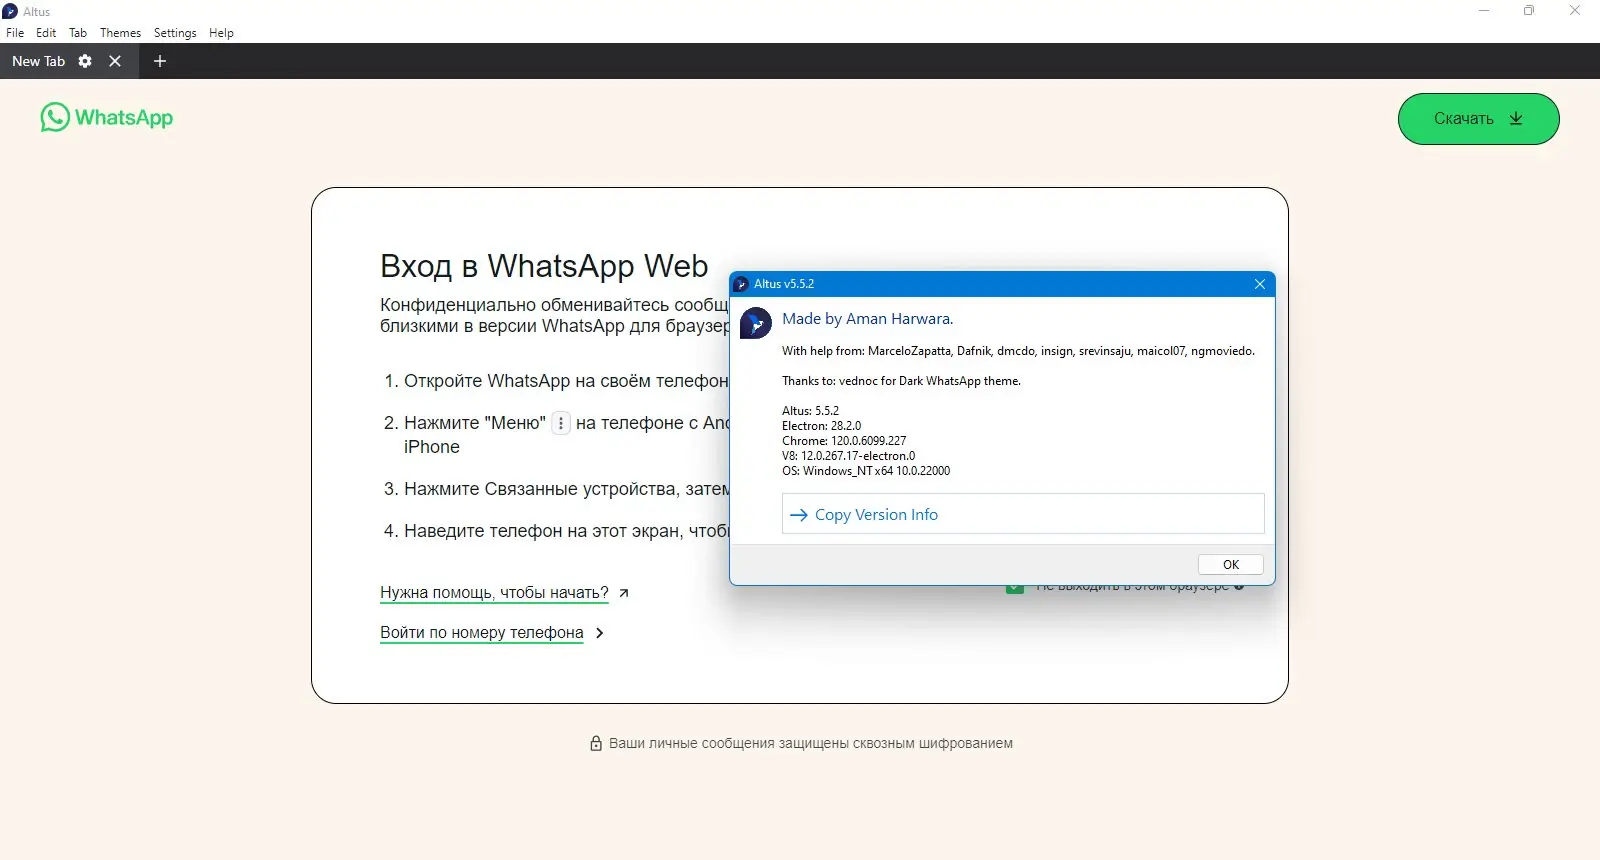Image resolution: width=1600 pixels, height=860 pixels.
Task: Click the 'With help from: MarceloZapatta' credits line
Action: pyautogui.click(x=1018, y=351)
